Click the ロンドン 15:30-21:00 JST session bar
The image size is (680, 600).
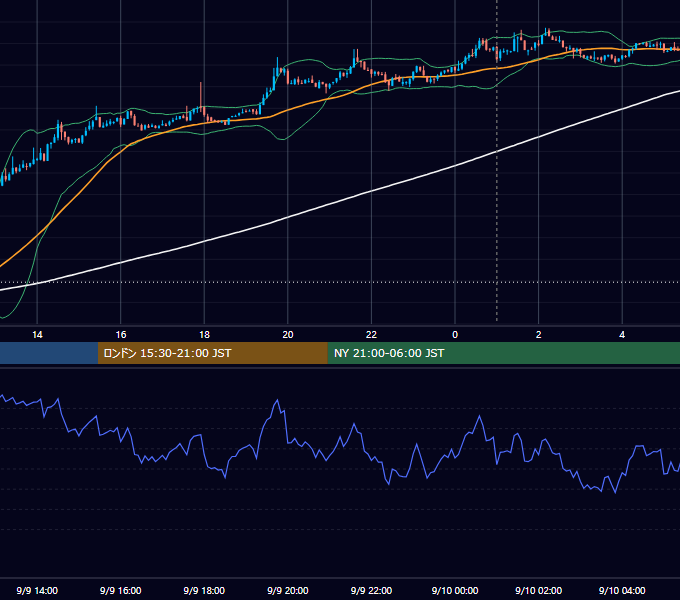pos(212,353)
